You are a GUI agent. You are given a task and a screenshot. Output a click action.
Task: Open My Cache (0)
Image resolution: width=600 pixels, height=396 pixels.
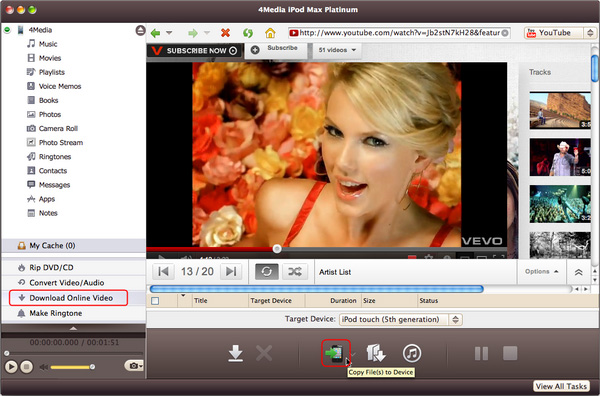point(73,246)
